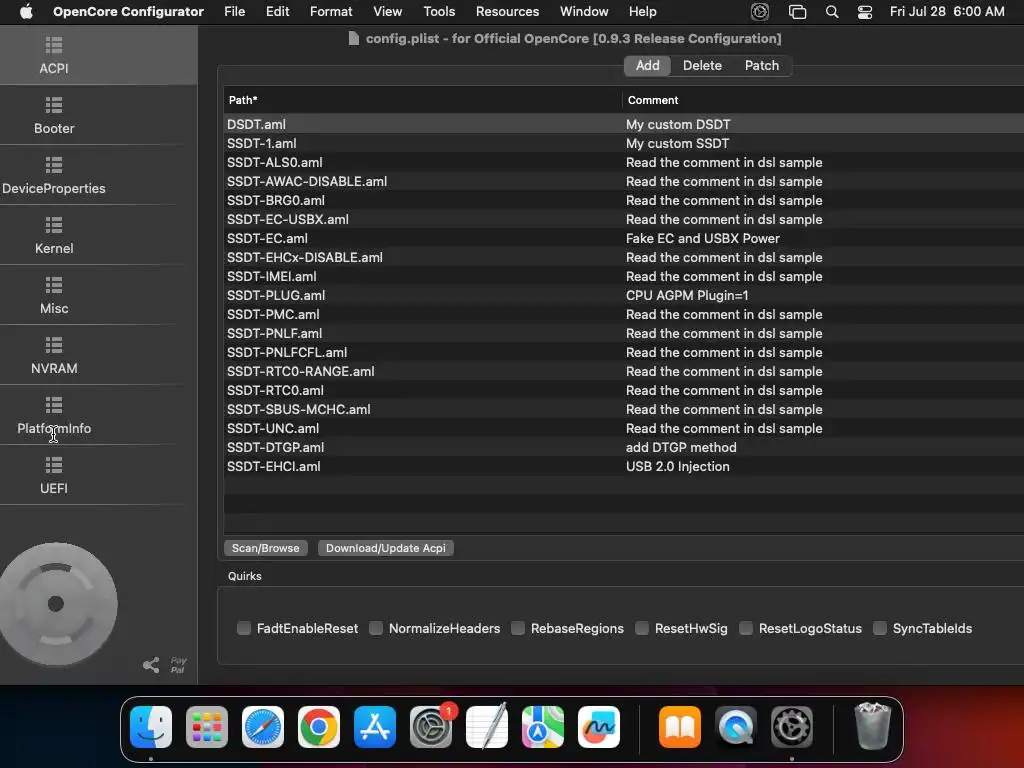Click the circular dial widget in the sidebar

[57, 604]
